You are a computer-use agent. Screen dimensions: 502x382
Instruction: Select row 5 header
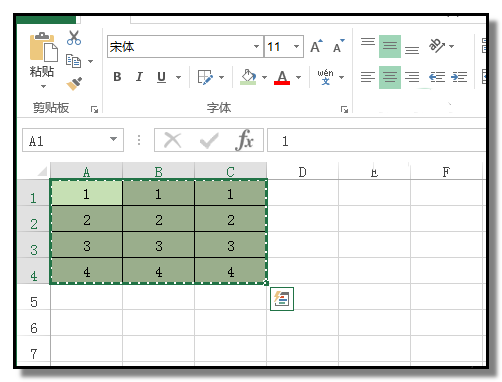pyautogui.click(x=33, y=297)
